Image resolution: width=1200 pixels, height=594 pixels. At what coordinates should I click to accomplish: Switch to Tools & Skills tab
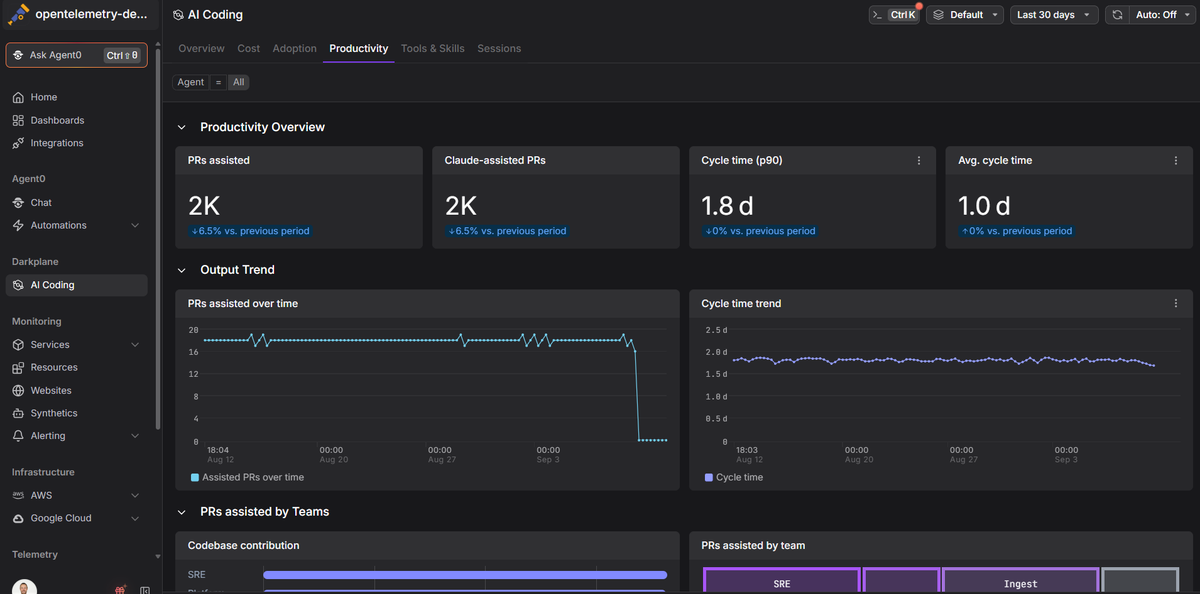(x=433, y=48)
